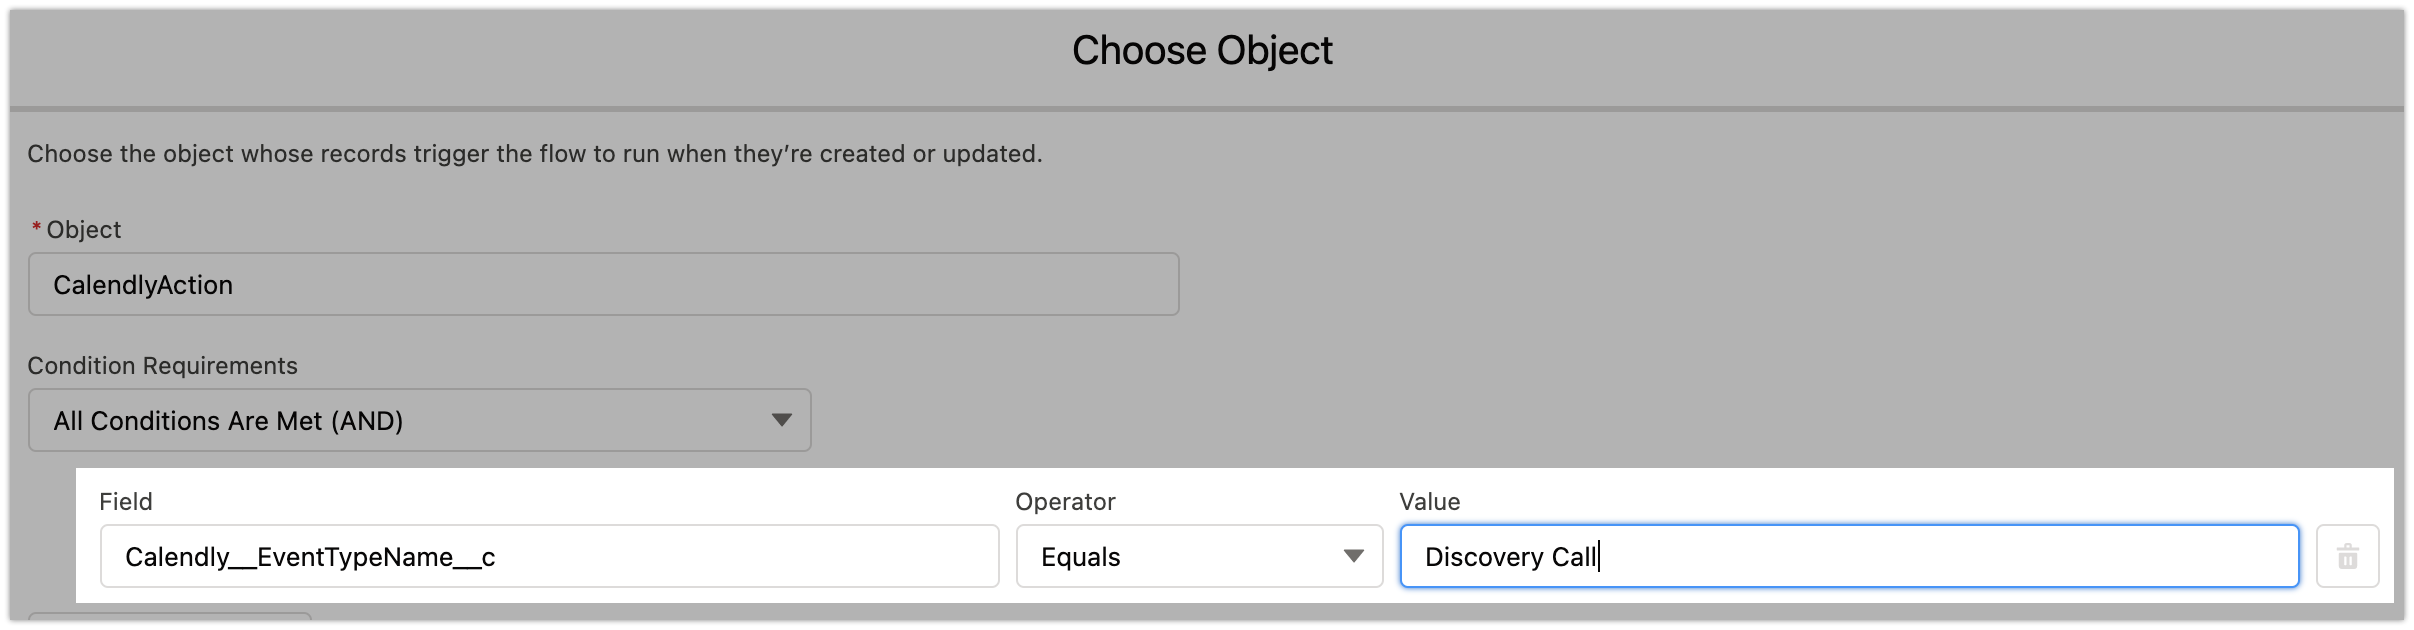Viewport: 2414px width, 630px height.
Task: Click the word Equals in Operator
Action: [x=1080, y=557]
